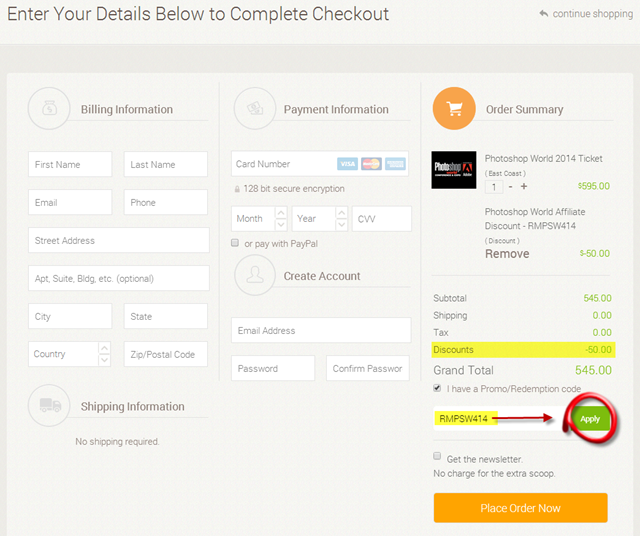
Task: Click the minus icon to decrease ticket quantity
Action: coord(510,186)
